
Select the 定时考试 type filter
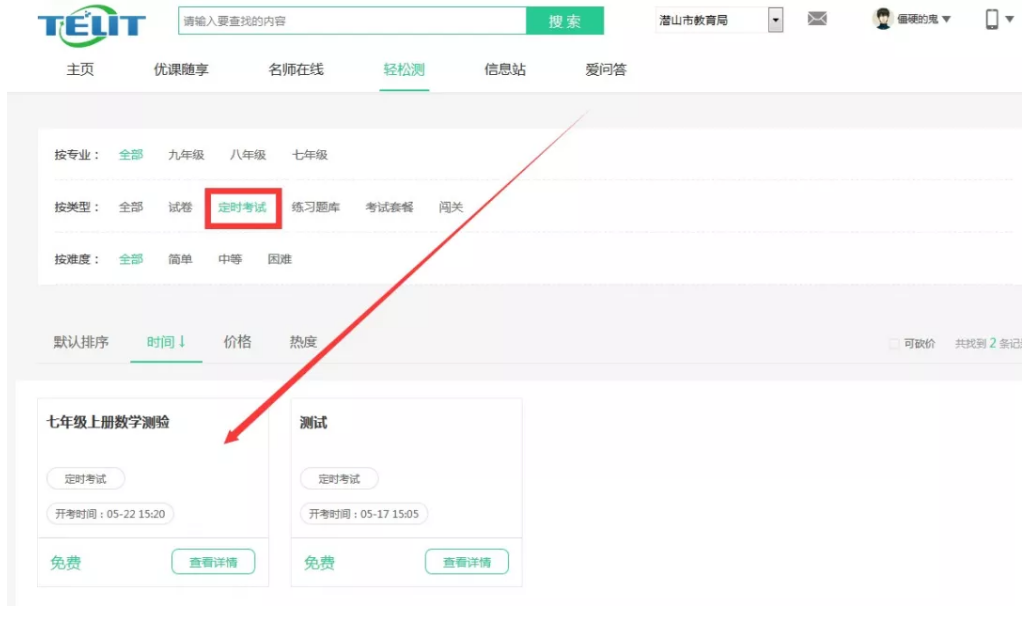(x=242, y=207)
